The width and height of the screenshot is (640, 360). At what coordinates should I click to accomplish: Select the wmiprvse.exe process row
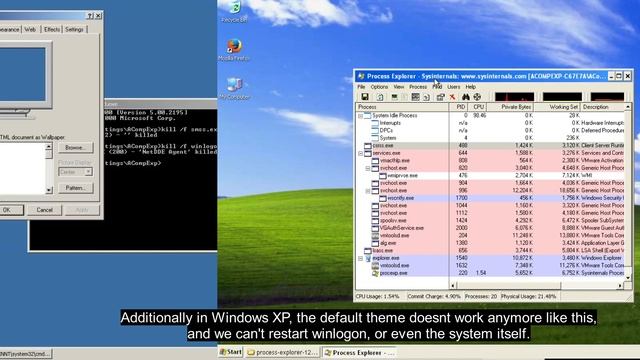[490, 176]
